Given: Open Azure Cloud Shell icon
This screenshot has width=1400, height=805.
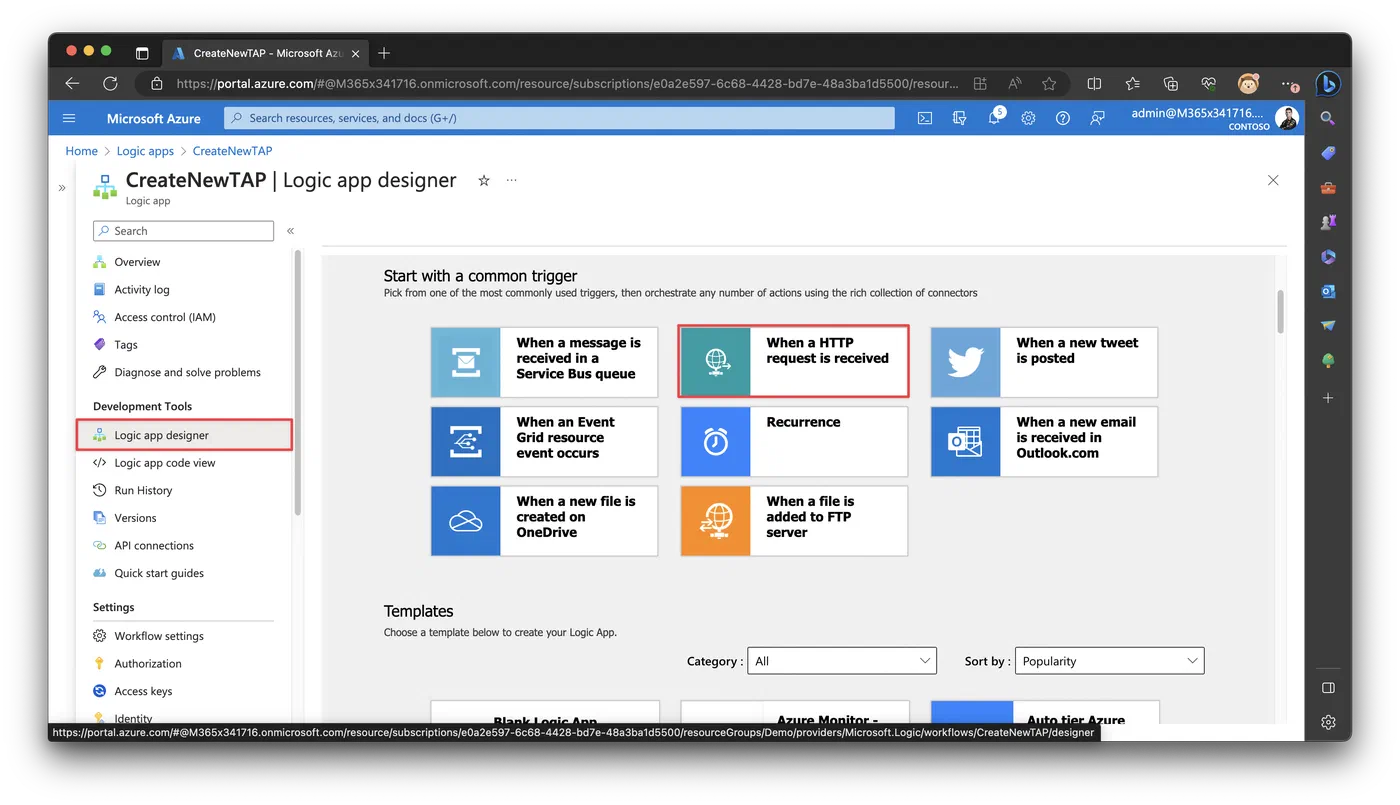Looking at the screenshot, I should pyautogui.click(x=925, y=118).
